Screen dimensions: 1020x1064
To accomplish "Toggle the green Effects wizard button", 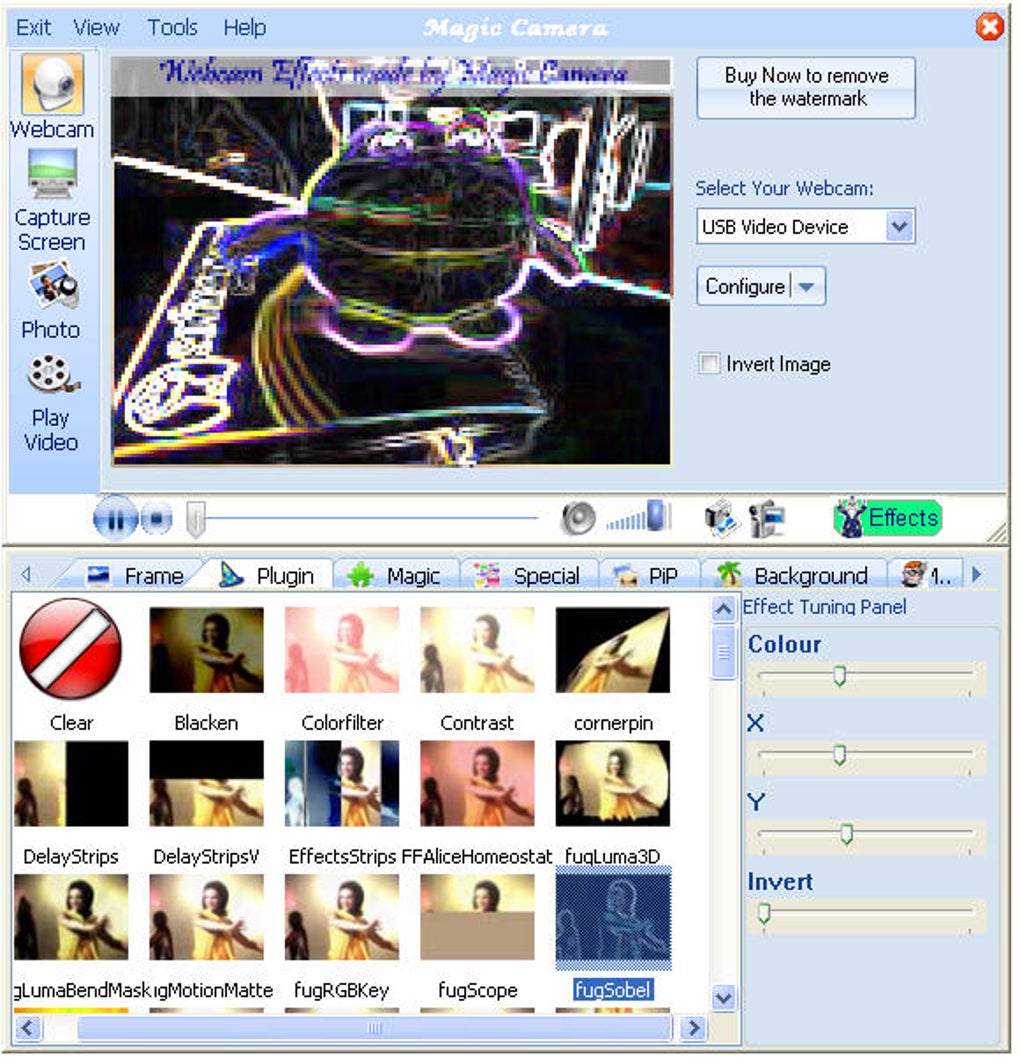I will (x=890, y=520).
